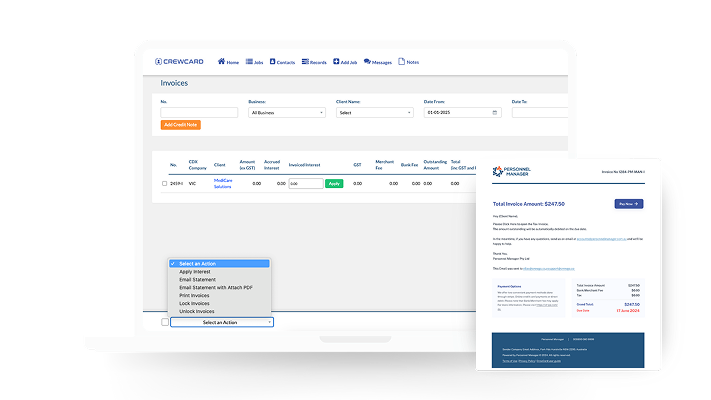This screenshot has width=711, height=400.
Task: Open the Notes page icon
Action: pos(402,62)
